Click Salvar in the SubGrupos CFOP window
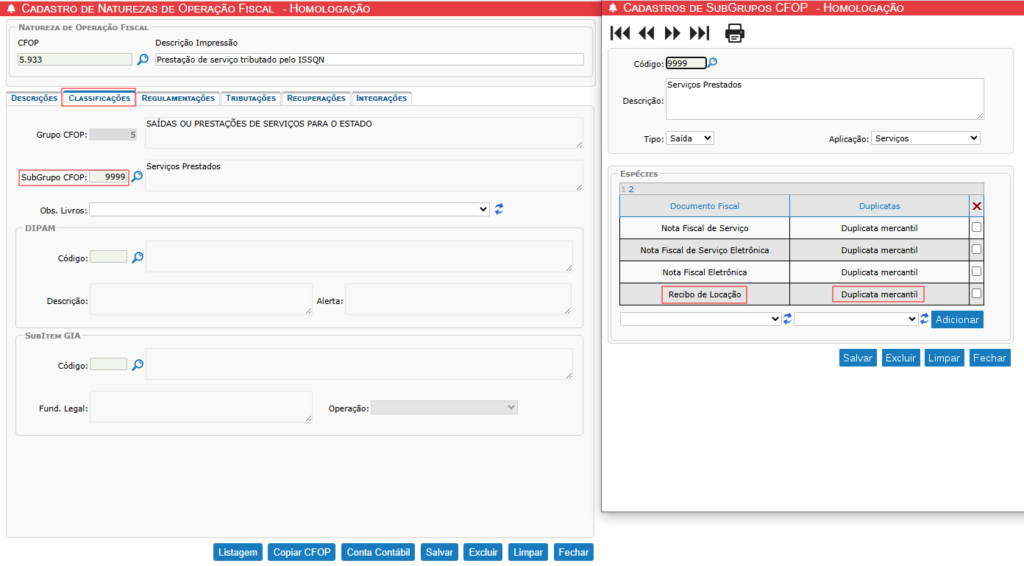 click(857, 358)
